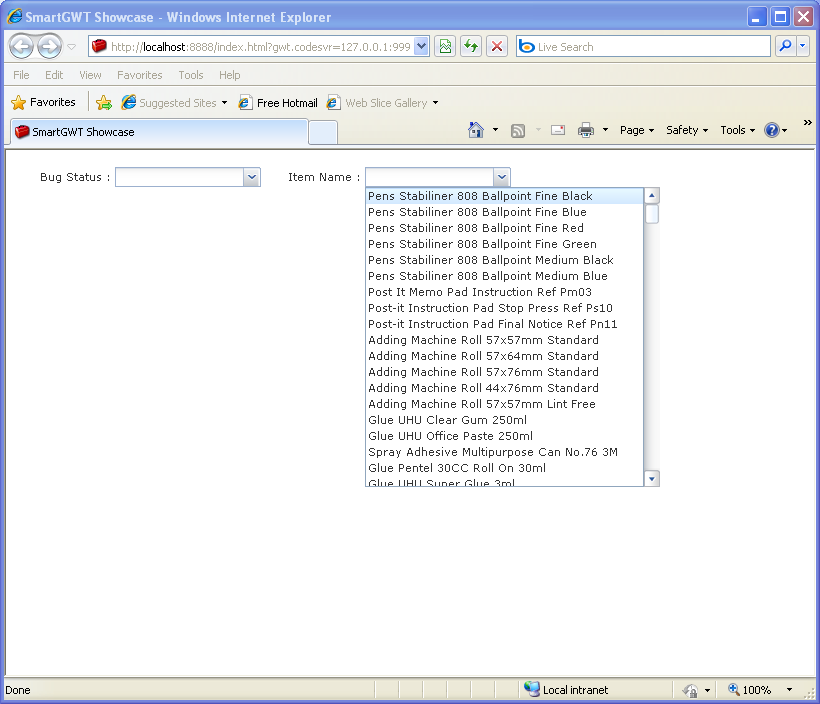The width and height of the screenshot is (820, 704).
Task: Open the Tools menu in menu bar
Action: pos(190,75)
